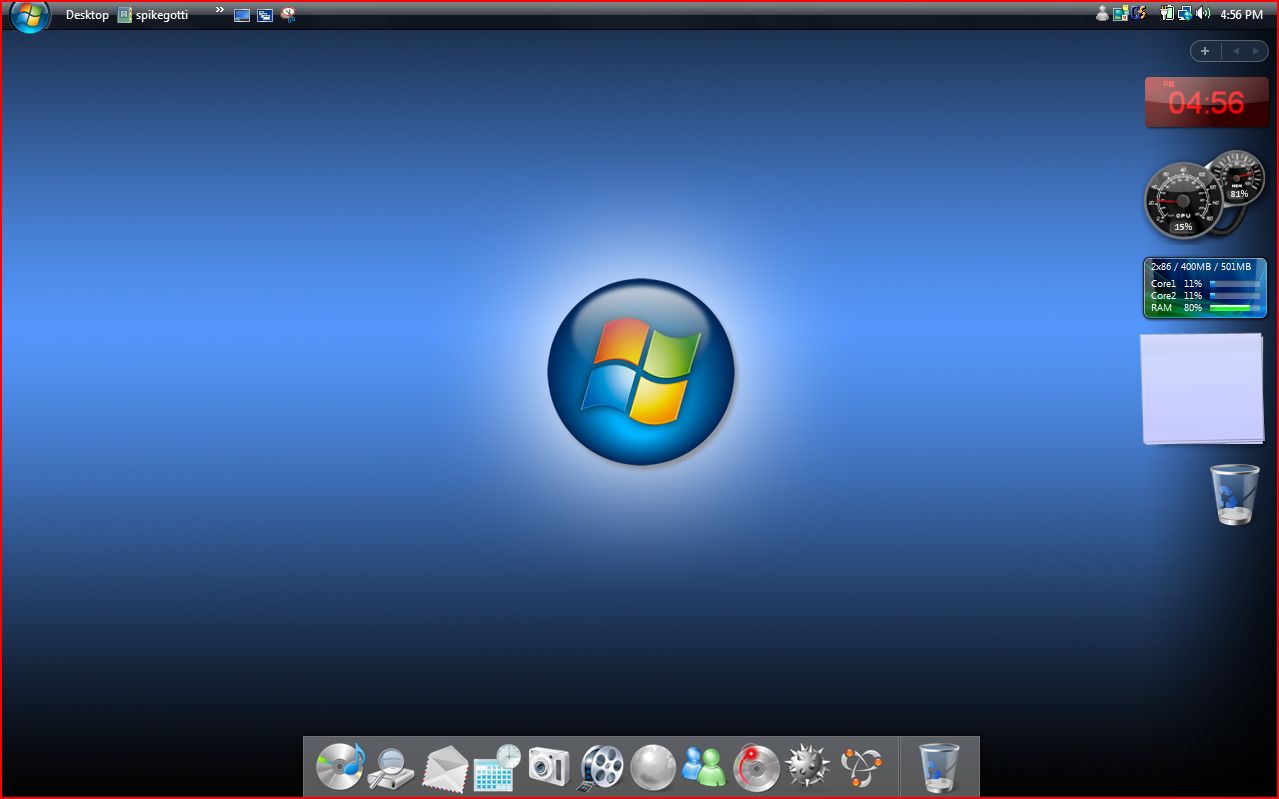The height and width of the screenshot is (799, 1279).
Task: Click the CPU speedometer gauge
Action: click(x=1183, y=201)
